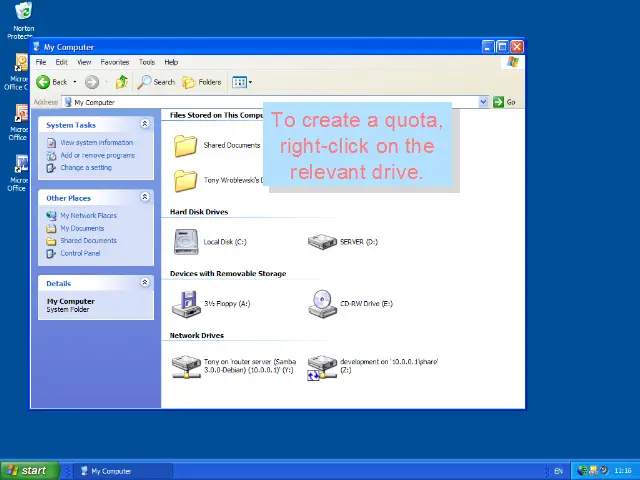The image size is (640, 480).
Task: Open the Start menu
Action: (x=29, y=471)
